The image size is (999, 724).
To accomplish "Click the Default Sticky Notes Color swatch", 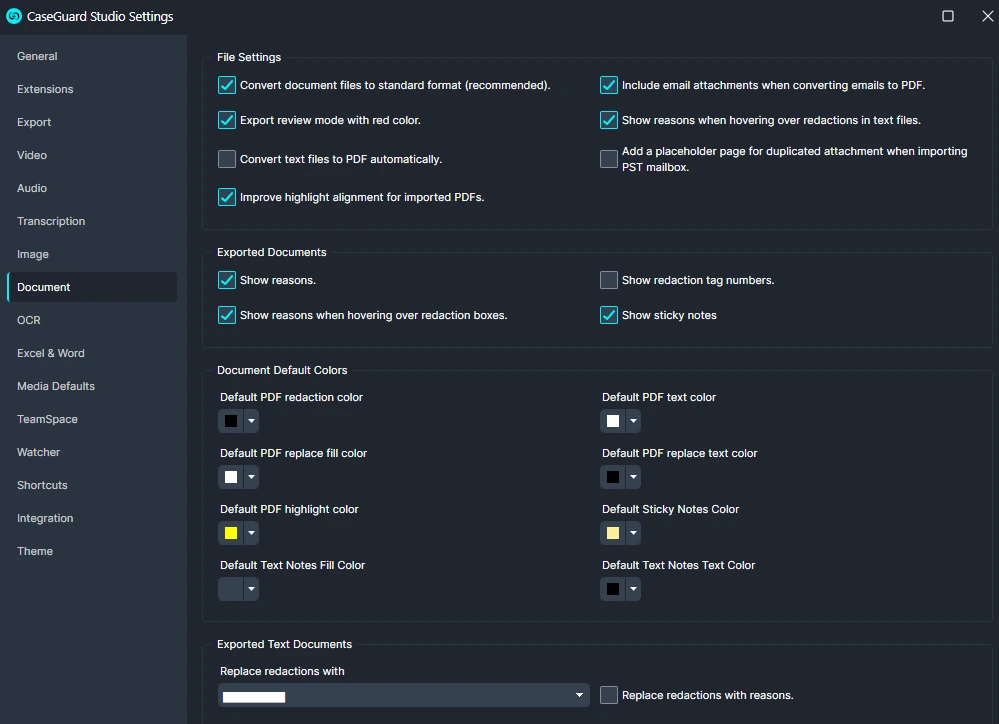I will 613,533.
